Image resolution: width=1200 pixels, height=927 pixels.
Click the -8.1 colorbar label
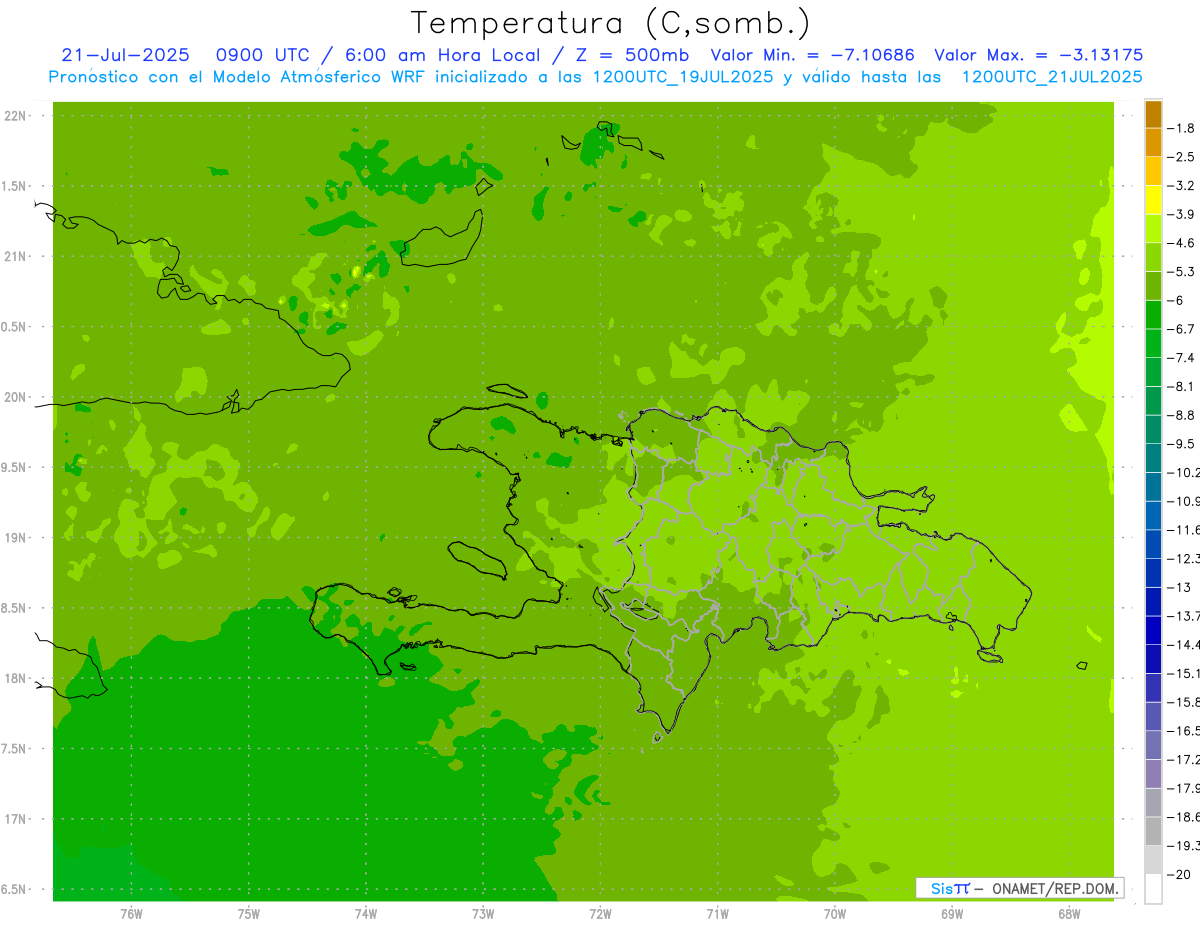[x=1182, y=386]
